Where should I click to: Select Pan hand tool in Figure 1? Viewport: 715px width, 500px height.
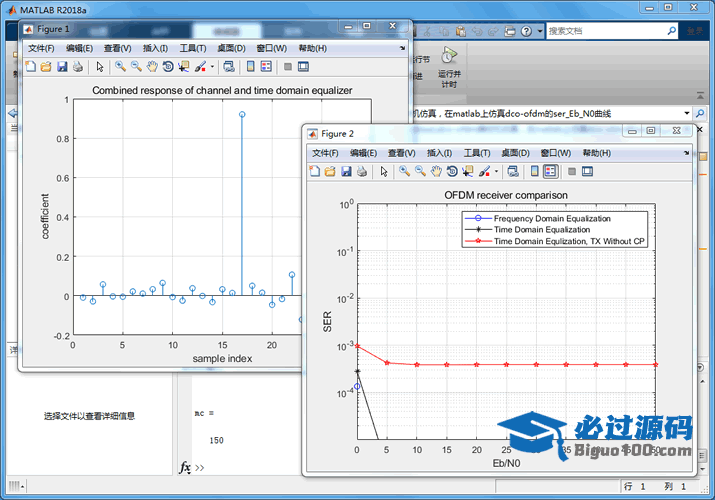(152, 67)
